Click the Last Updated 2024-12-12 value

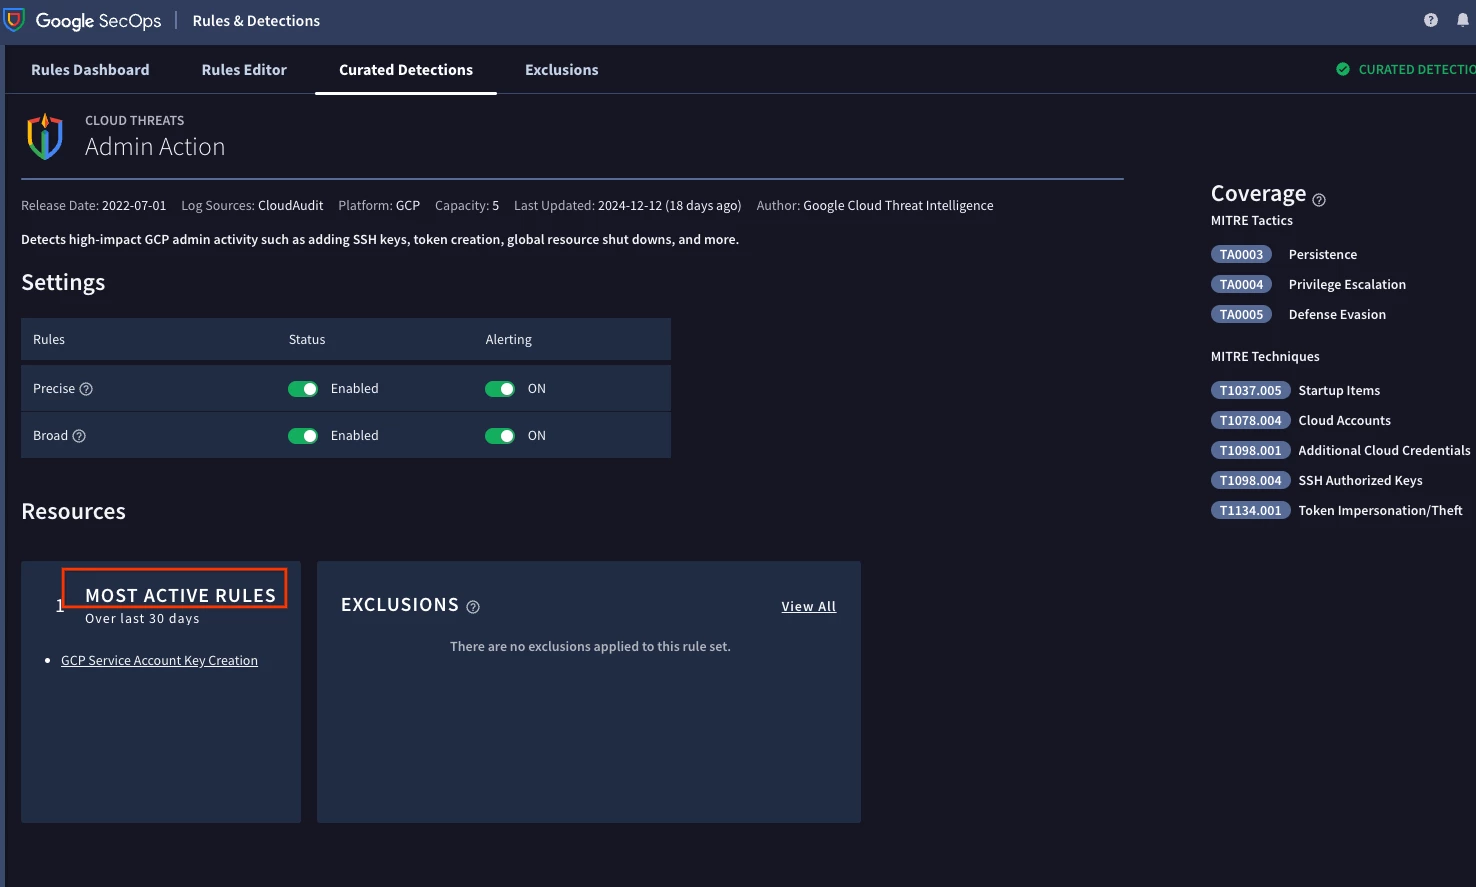click(669, 206)
